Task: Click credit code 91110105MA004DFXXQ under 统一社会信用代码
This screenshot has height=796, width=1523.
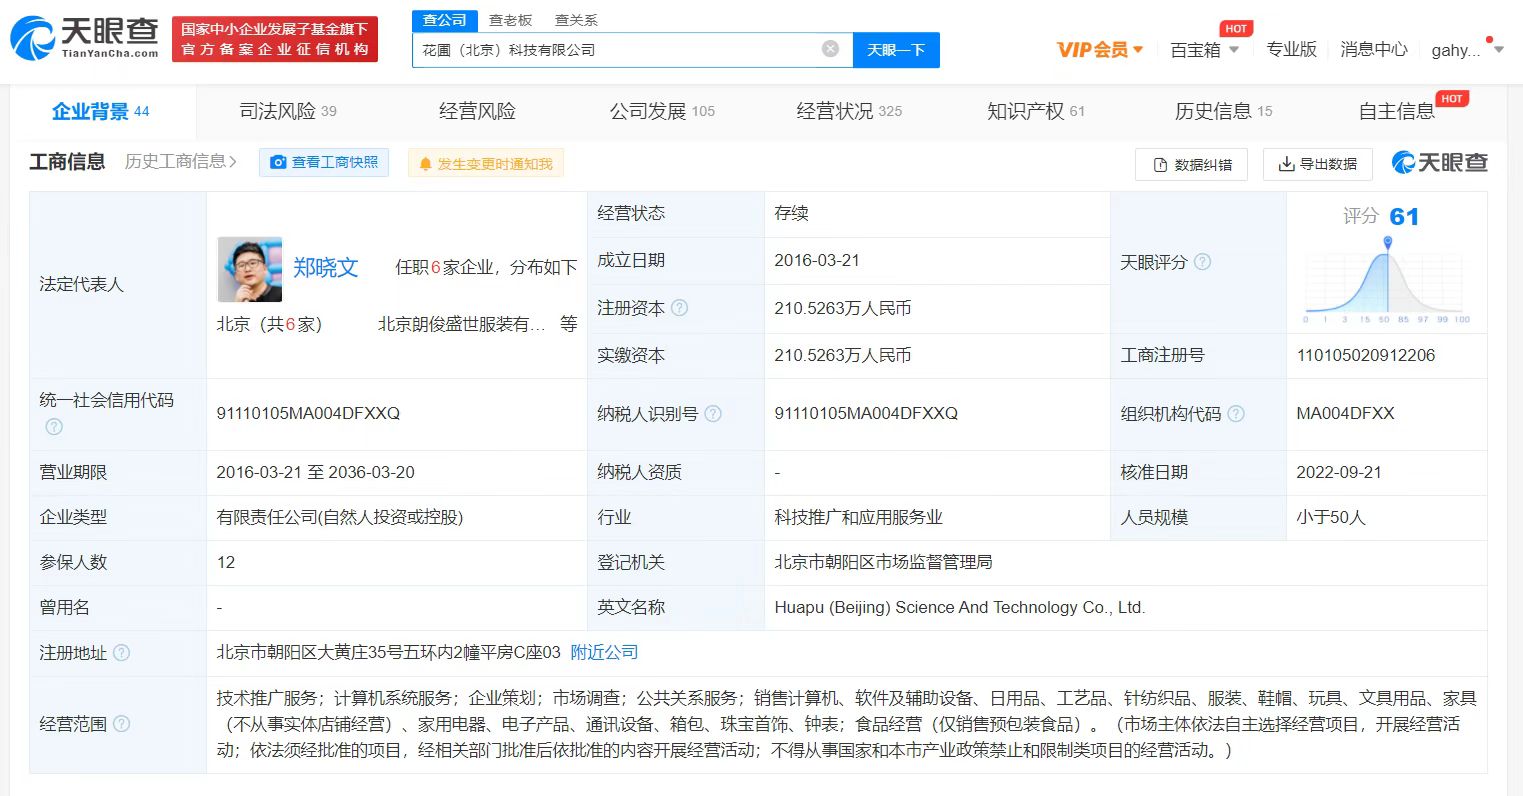Action: click(308, 413)
